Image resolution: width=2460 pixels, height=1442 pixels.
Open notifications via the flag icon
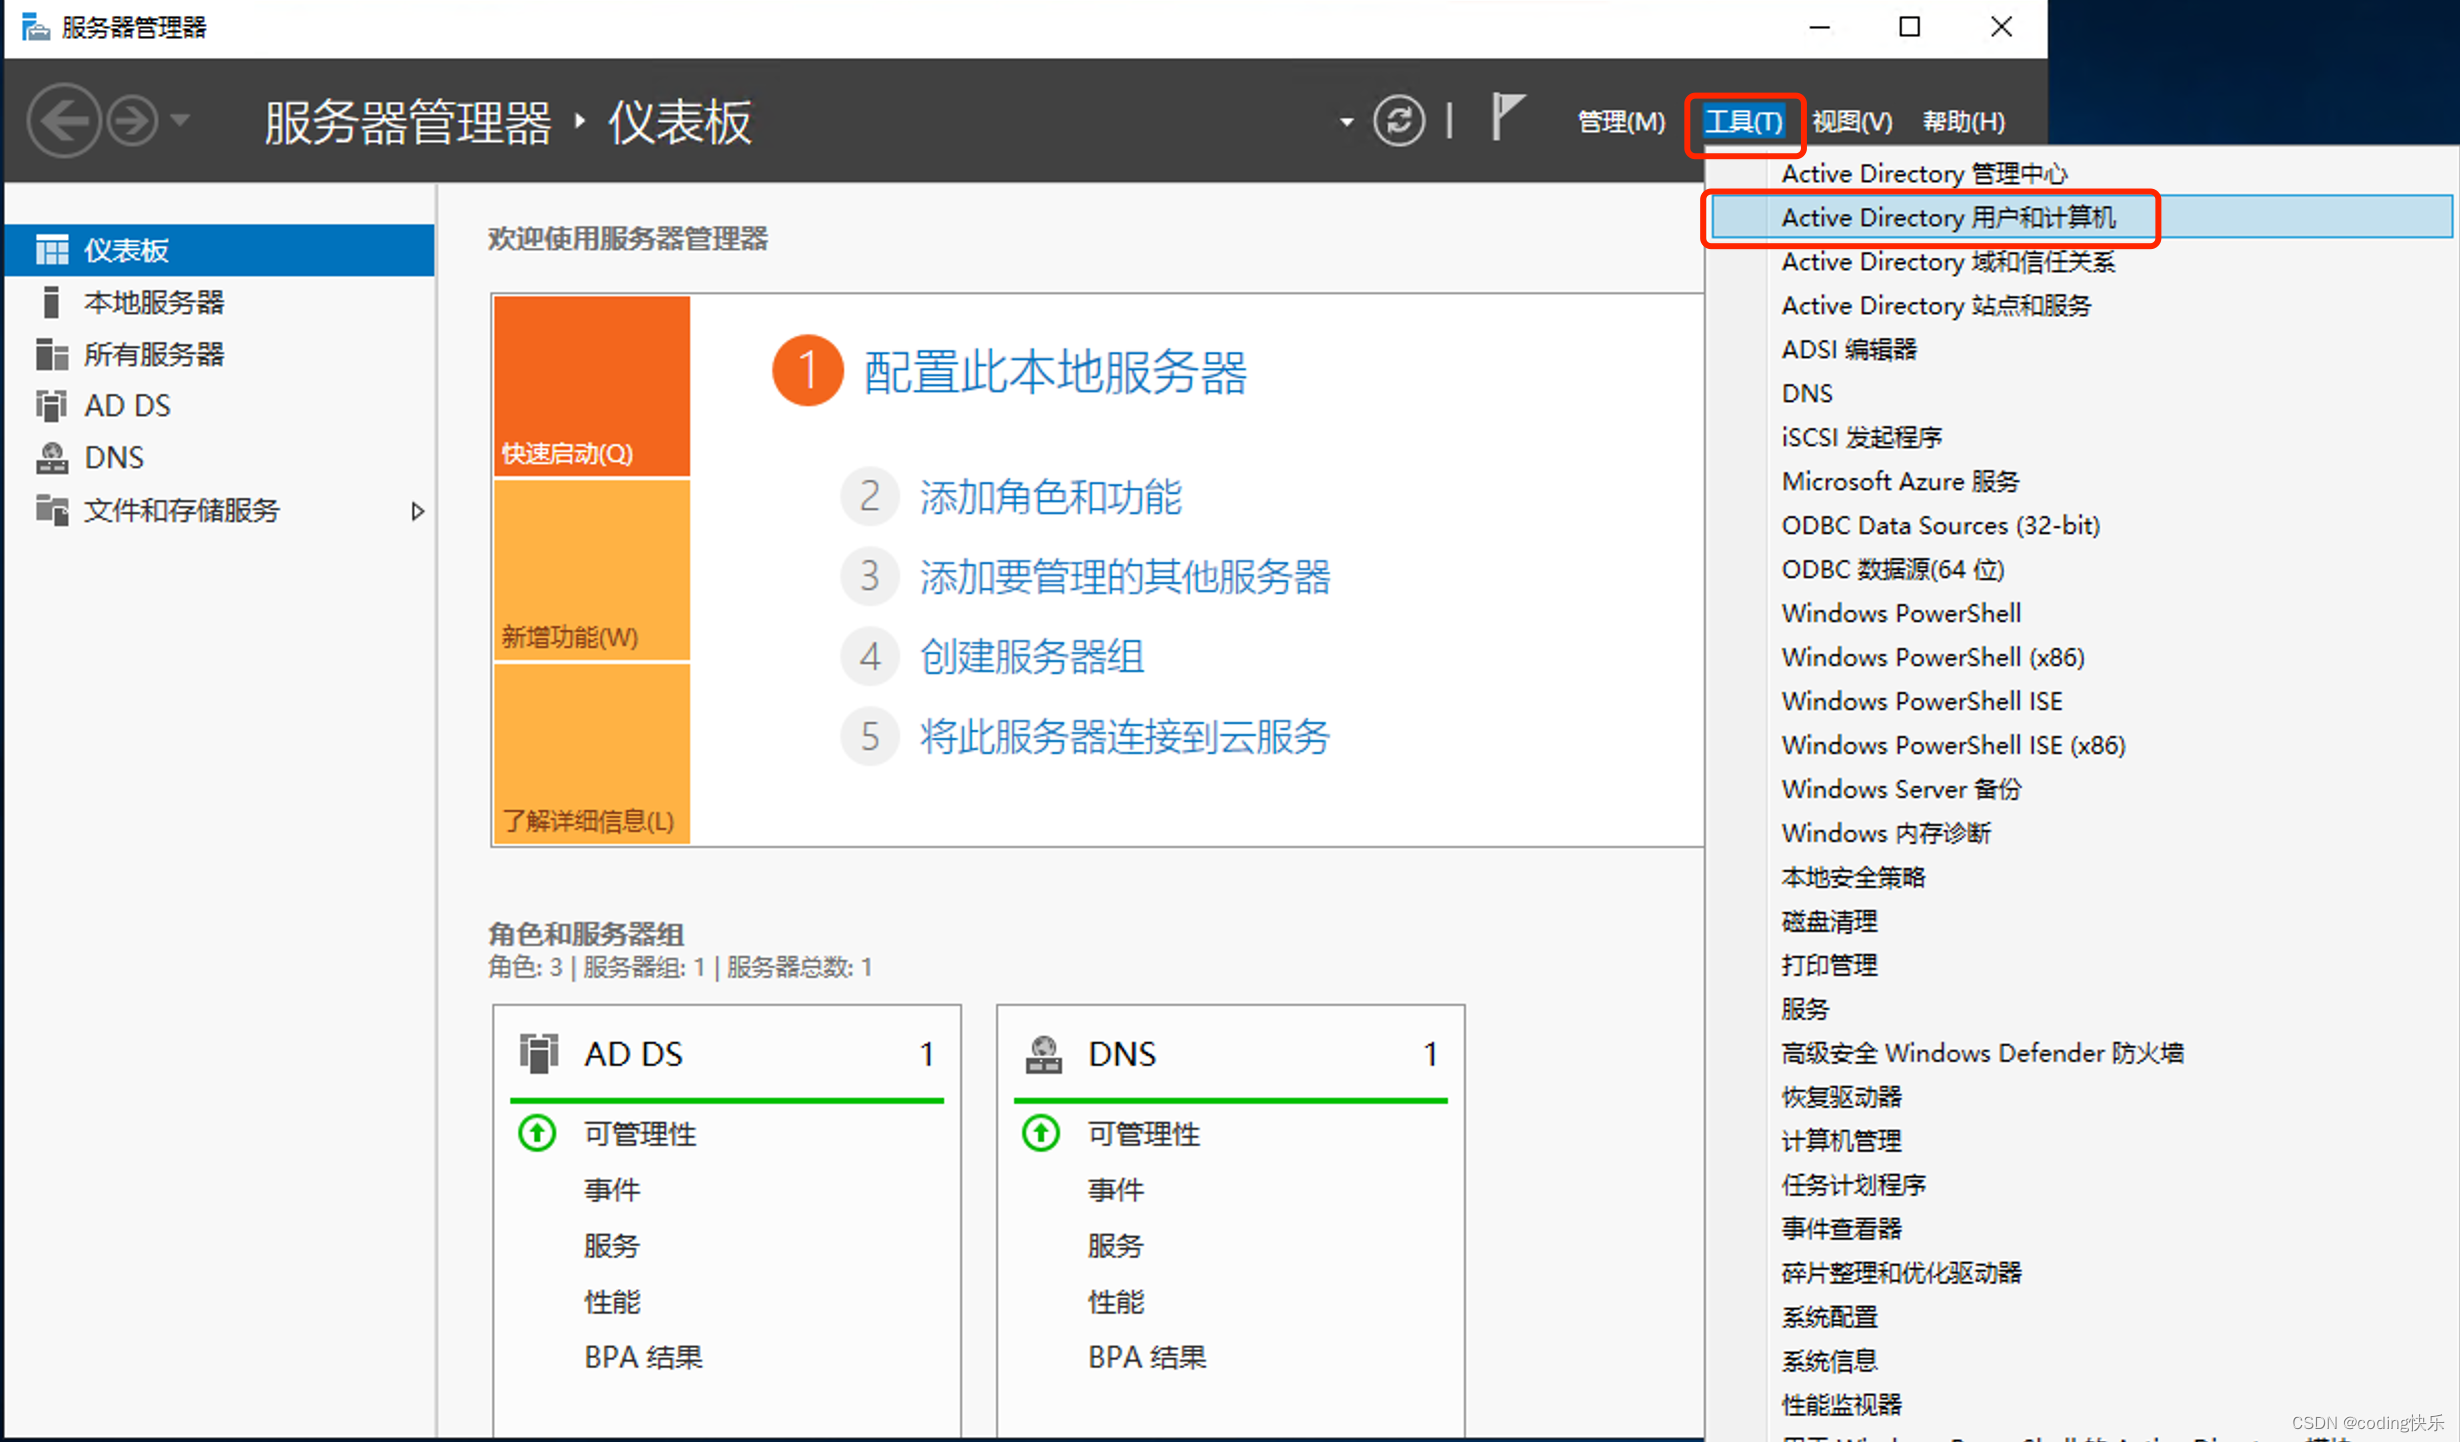[1508, 117]
